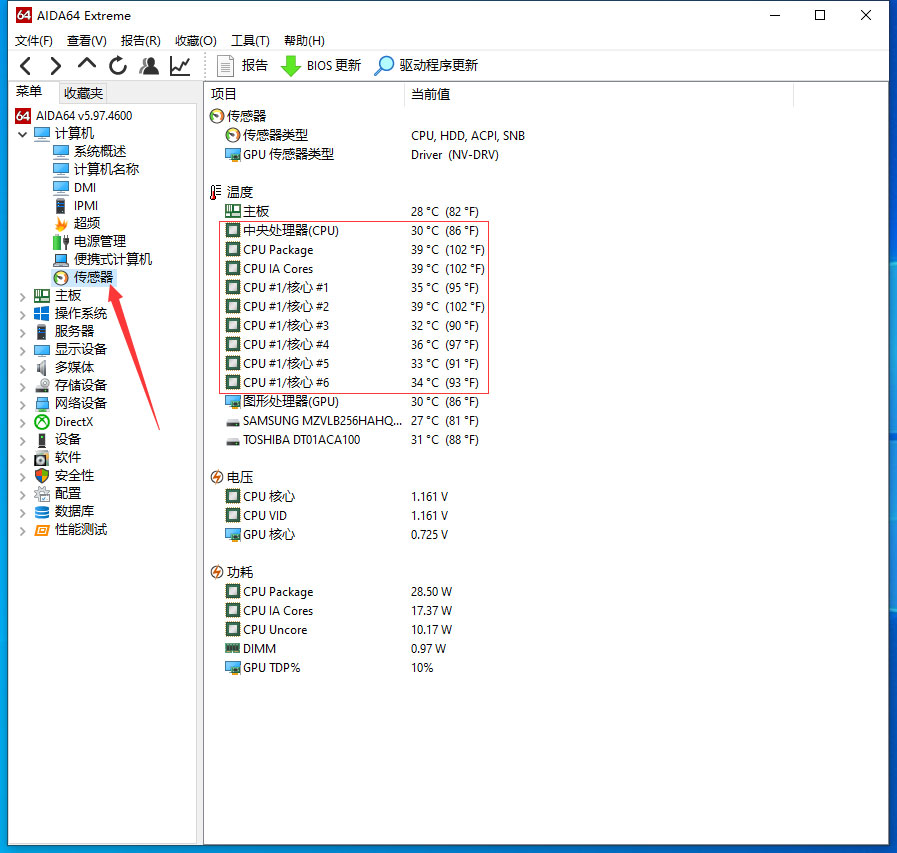897x853 pixels.
Task: Click the up-level arrow icon
Action: pyautogui.click(x=85, y=65)
